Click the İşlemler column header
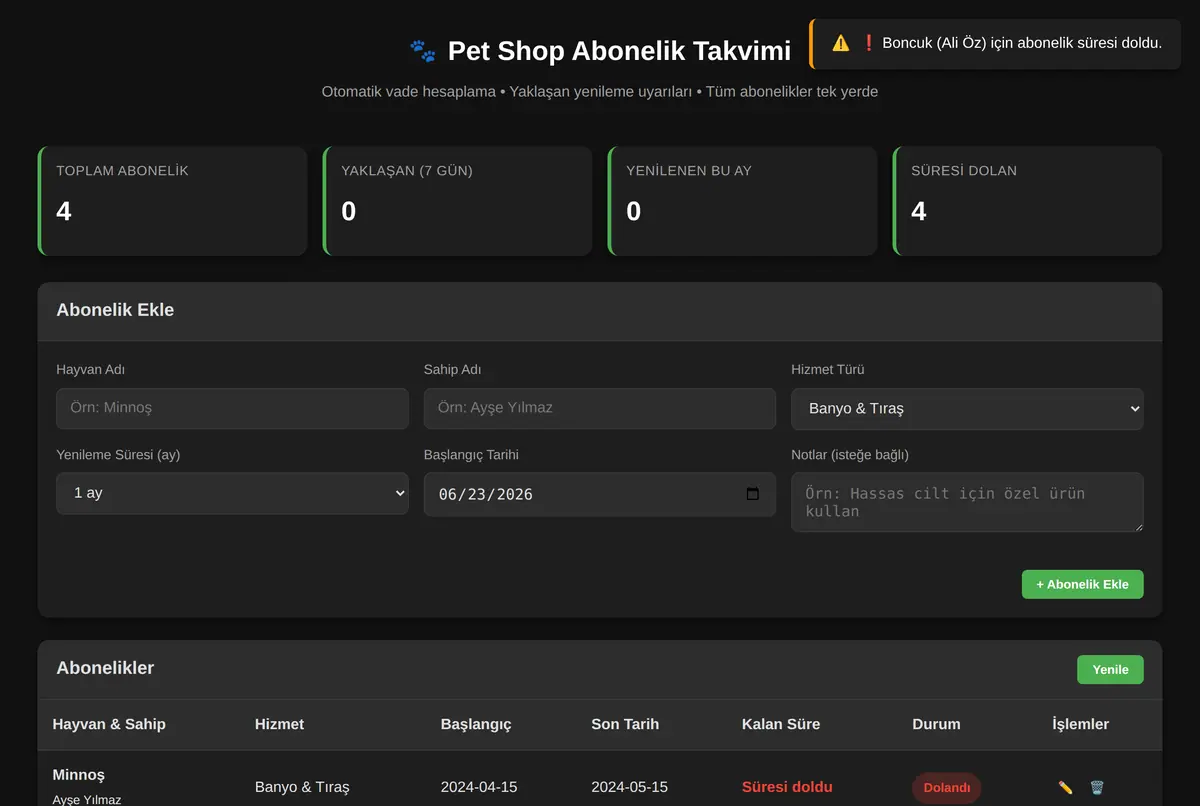Image resolution: width=1200 pixels, height=806 pixels. click(x=1080, y=724)
